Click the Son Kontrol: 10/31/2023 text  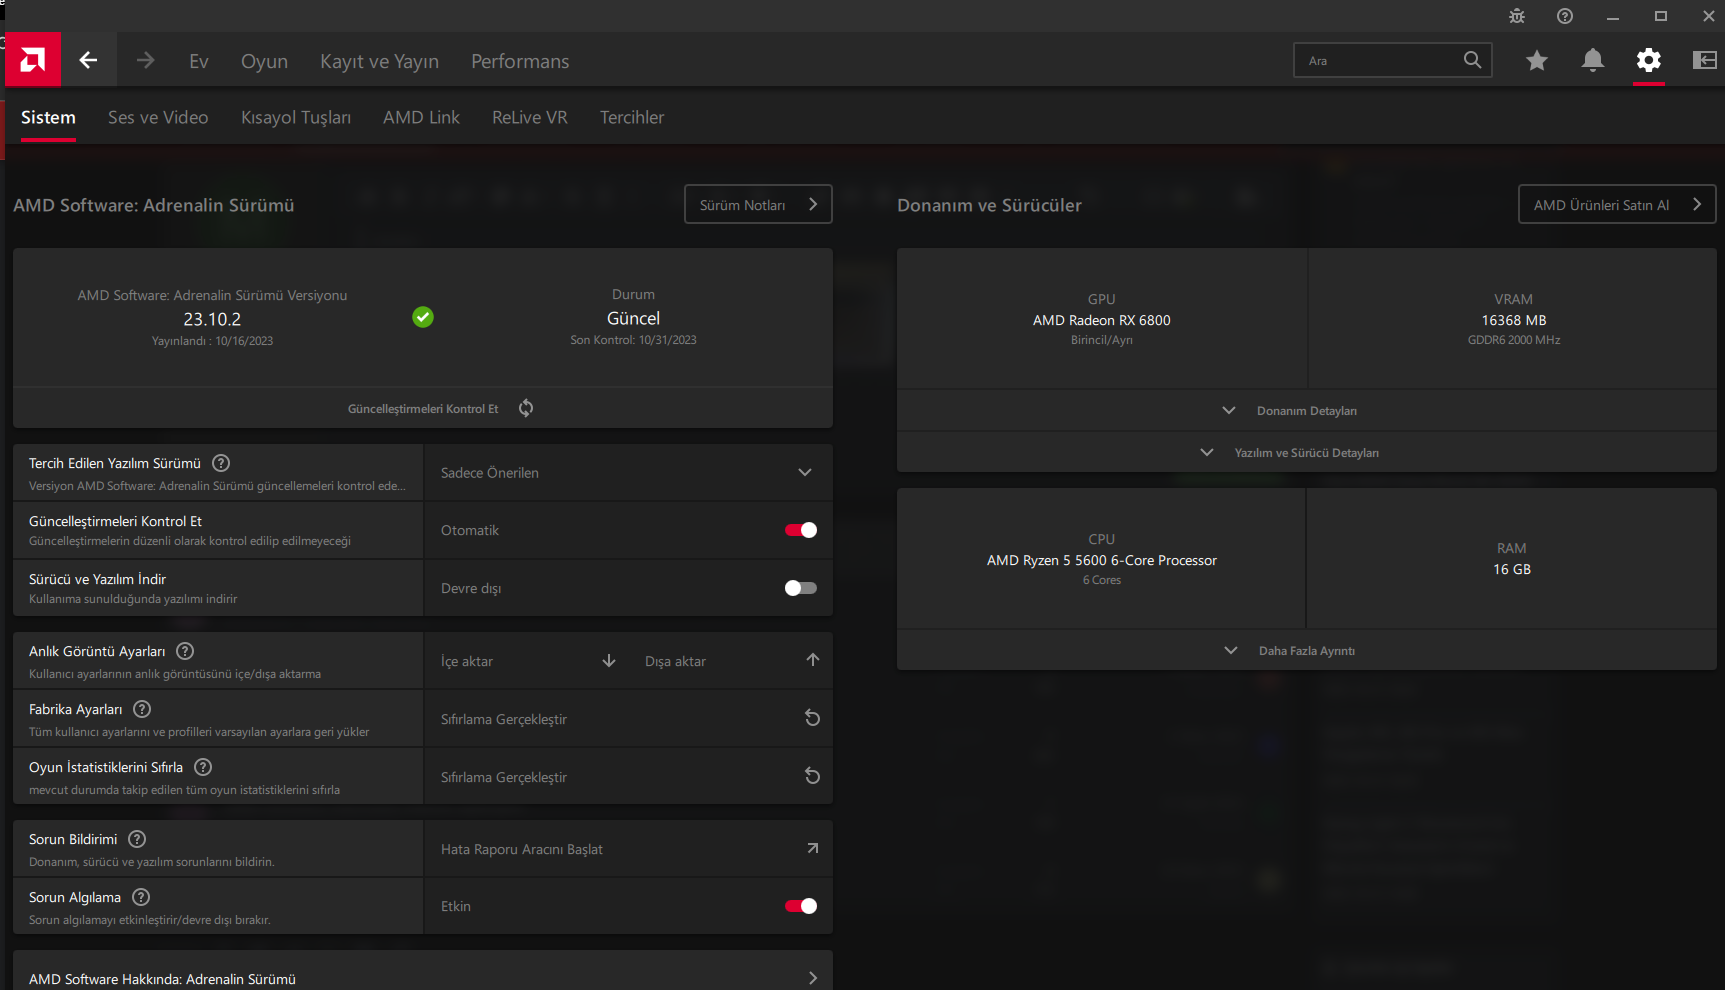(633, 340)
